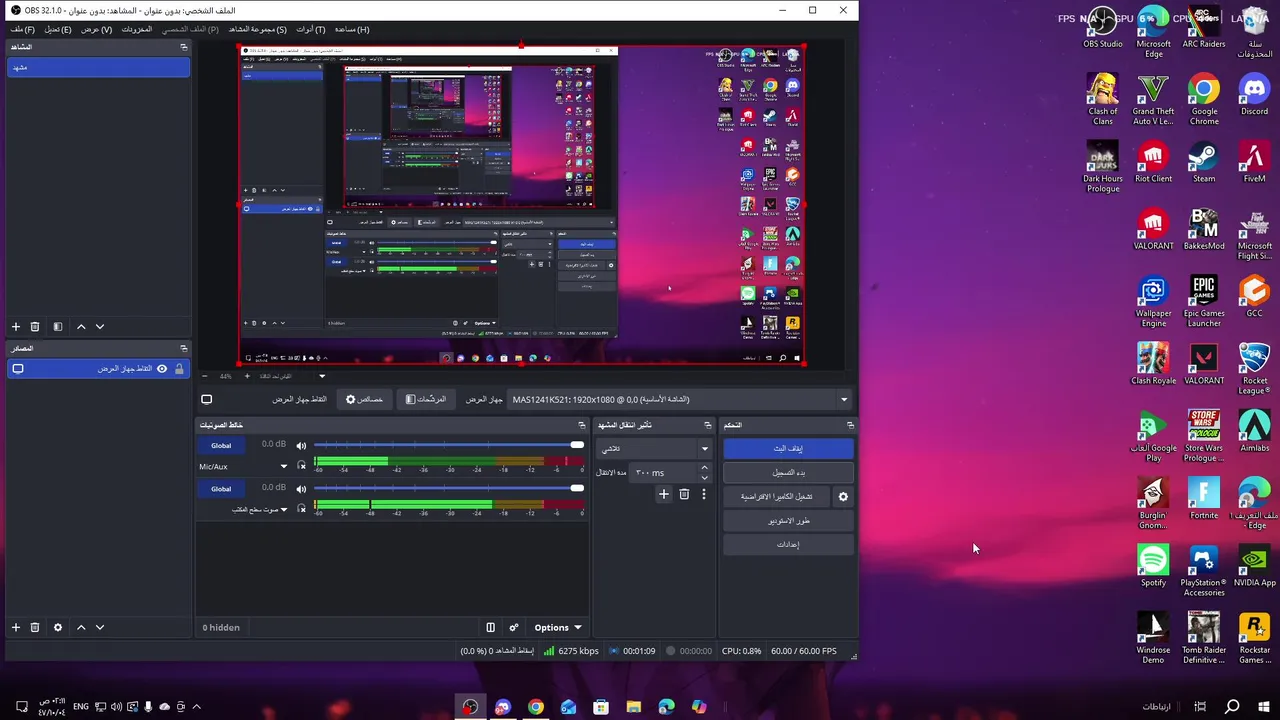1280x720 pixels.
Task: Mute the Mic/Aux speaker icon
Action: click(x=301, y=445)
